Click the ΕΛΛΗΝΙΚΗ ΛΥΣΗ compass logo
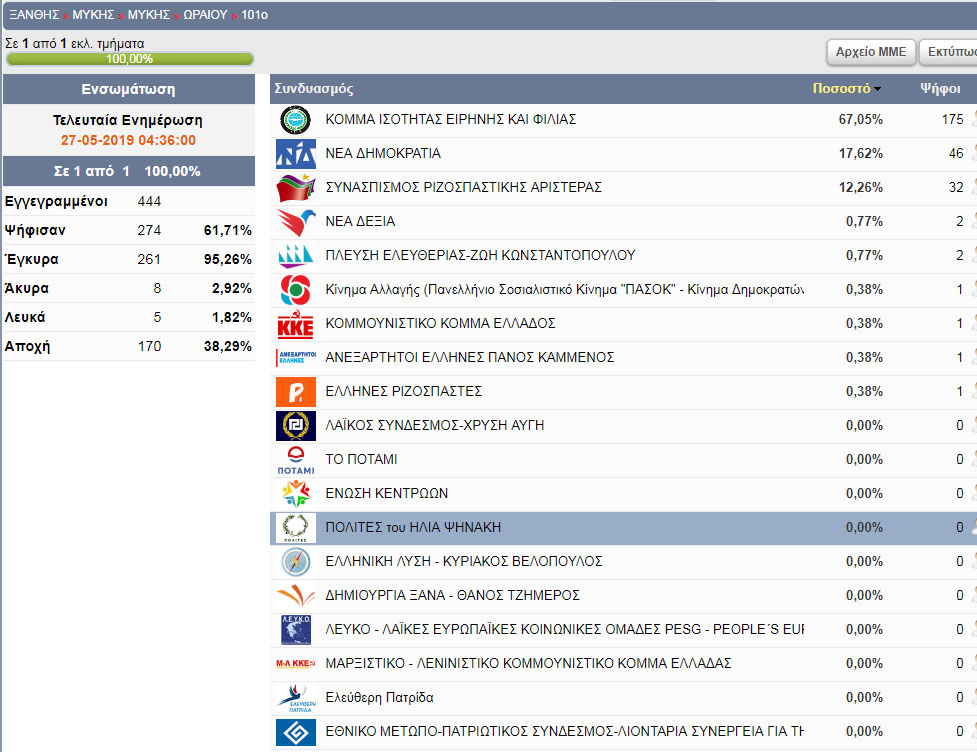Image resolution: width=977 pixels, height=752 pixels. pyautogui.click(x=295, y=562)
